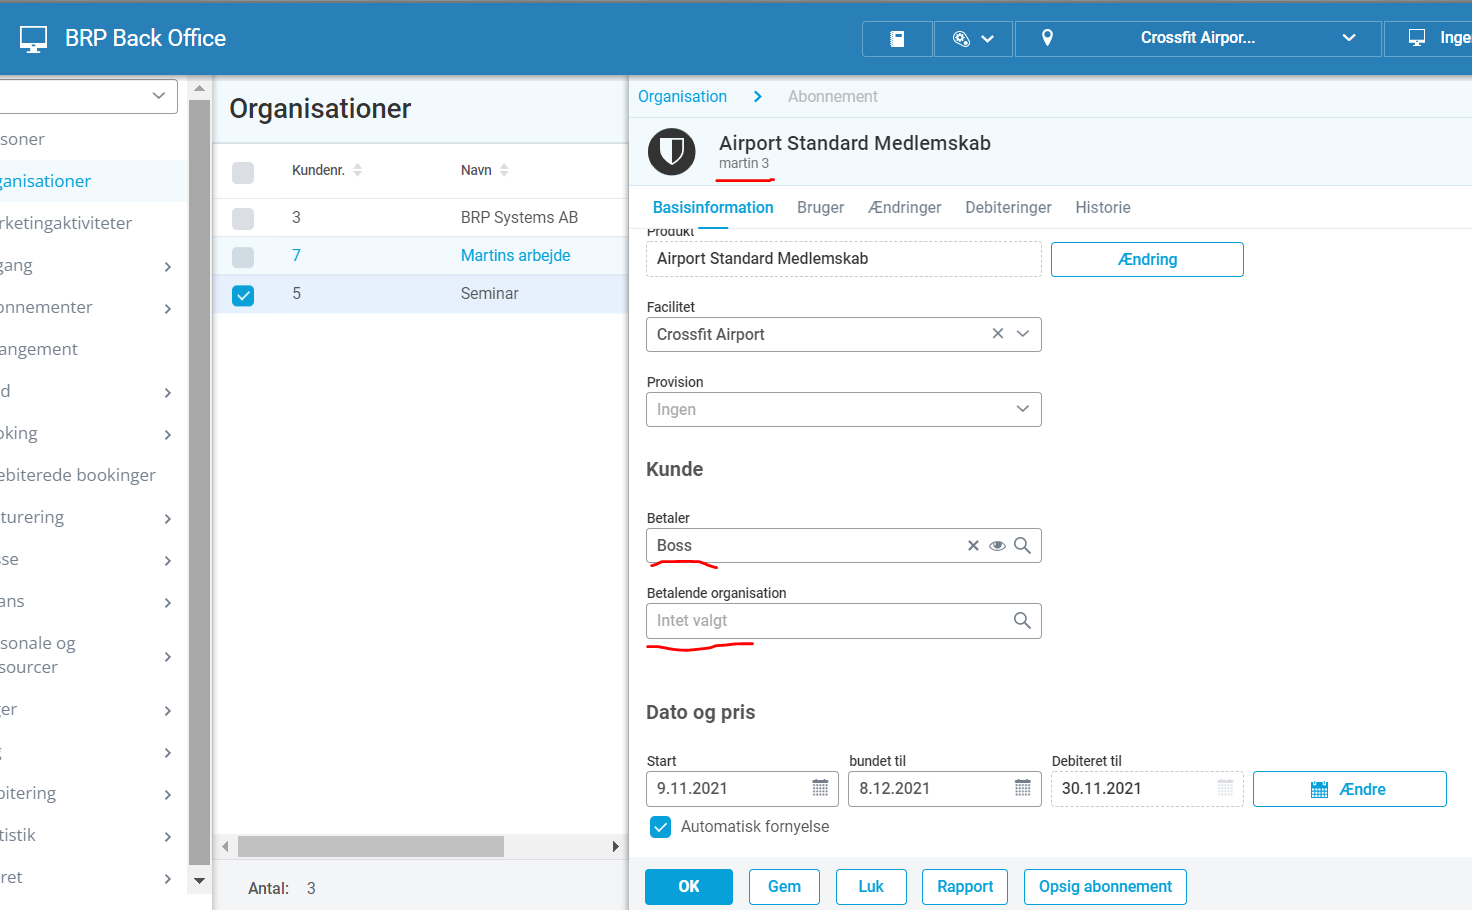Click the Opsig abonnement button

(1105, 887)
